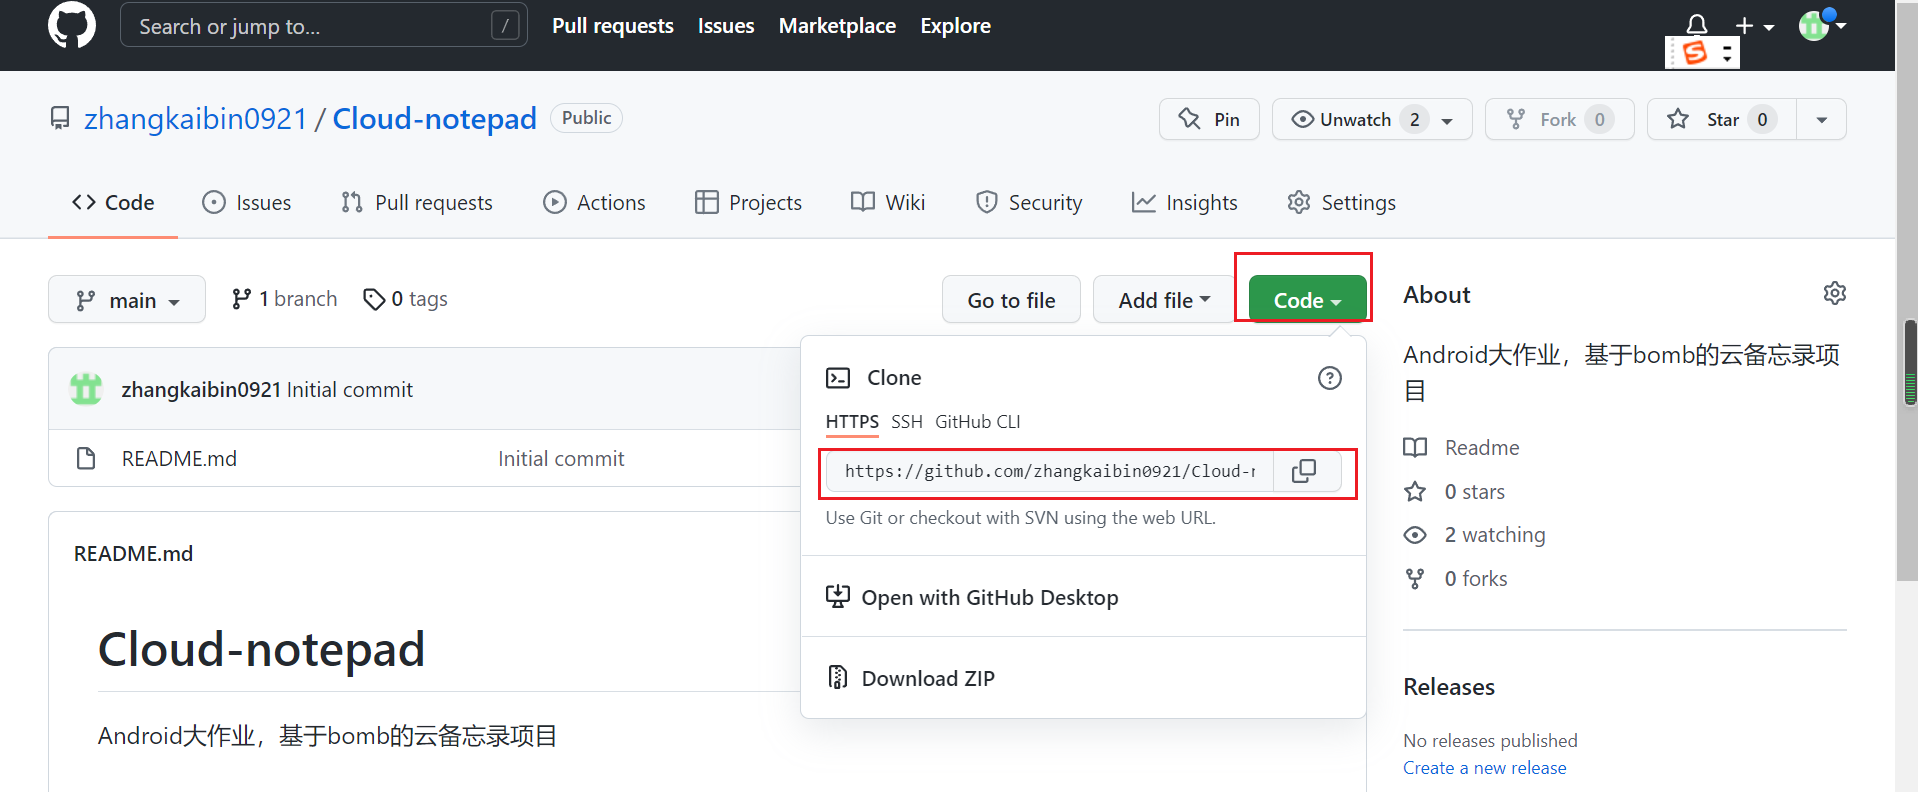This screenshot has height=792, width=1918.
Task: Open the user avatar menu
Action: coord(1822,25)
